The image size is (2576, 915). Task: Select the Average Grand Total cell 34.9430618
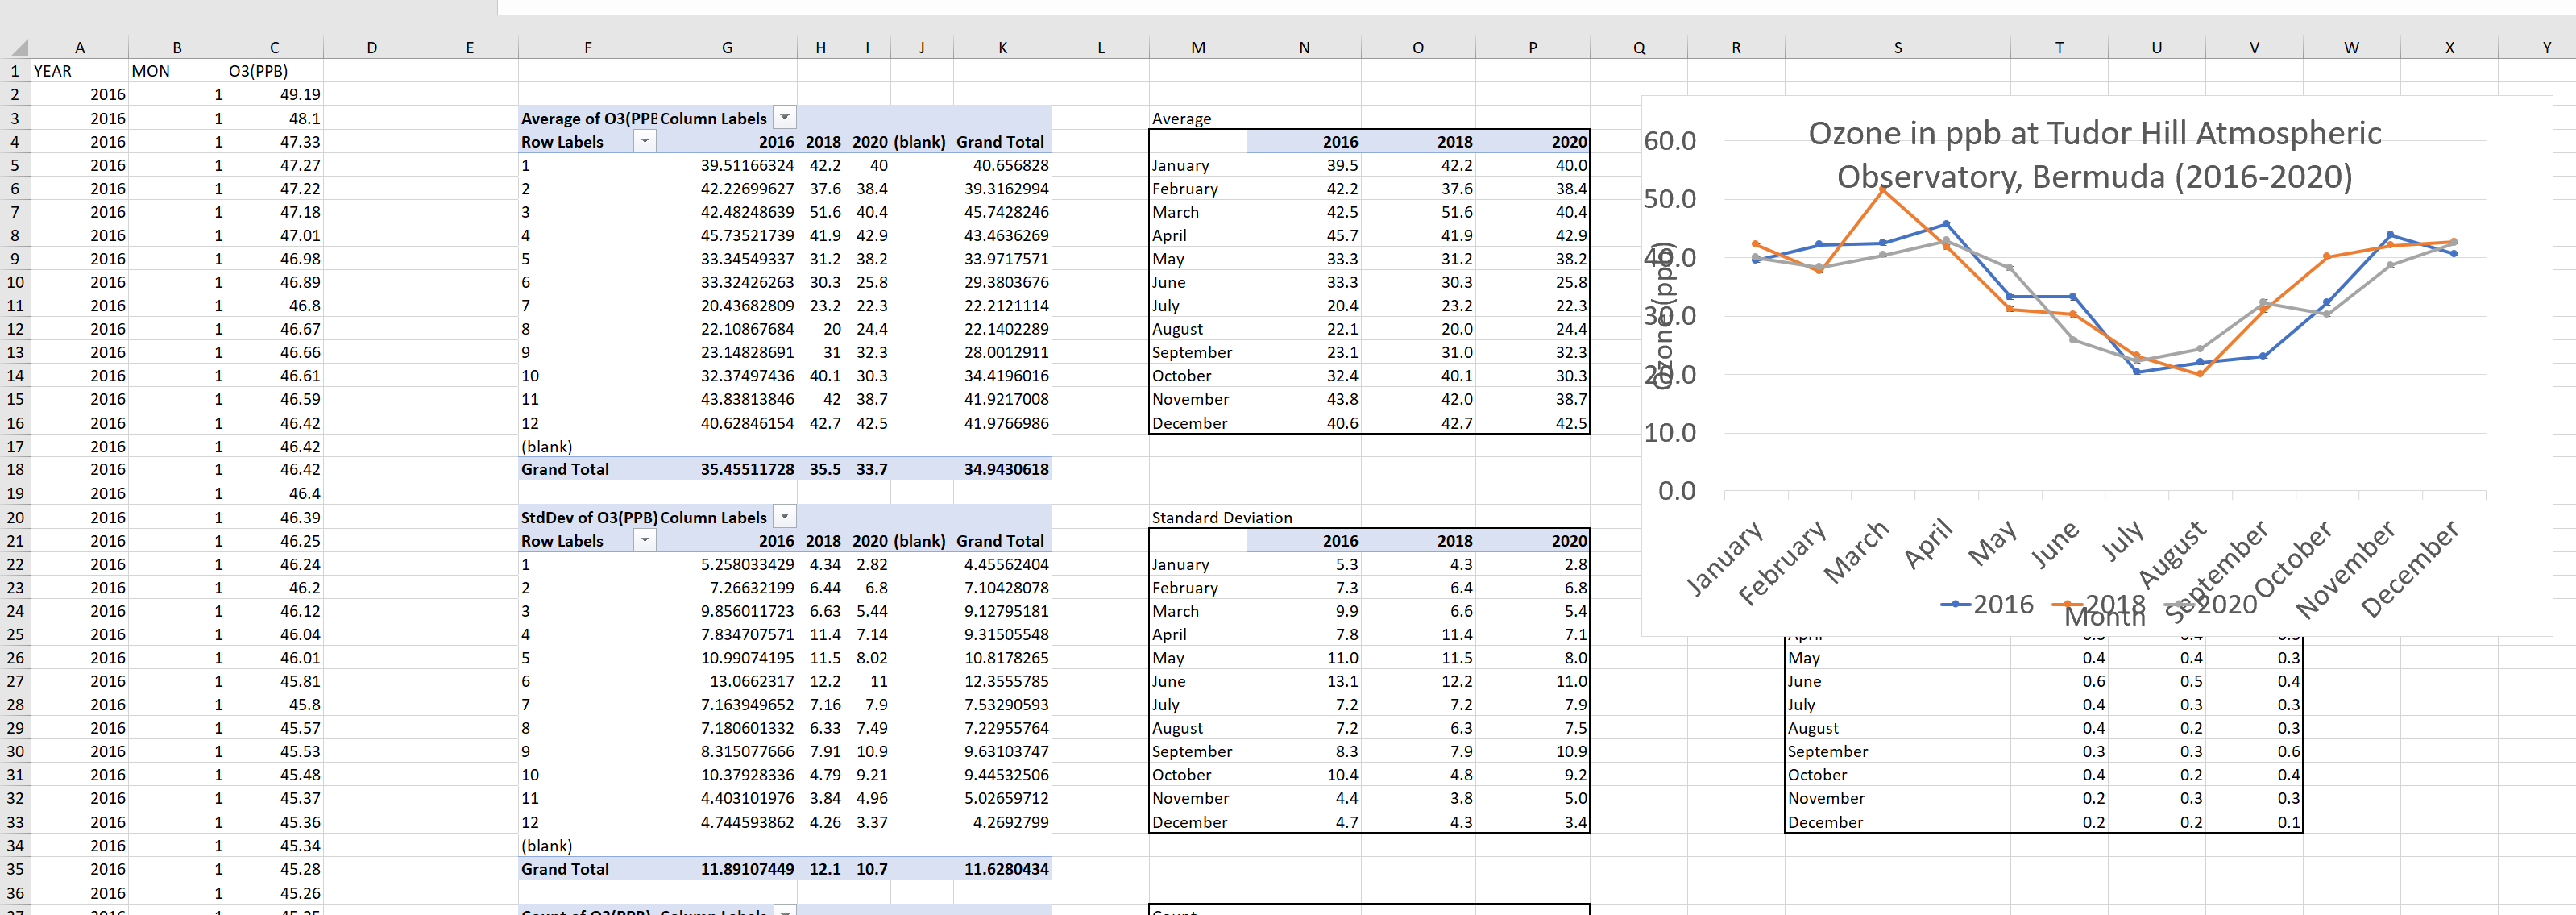click(1003, 469)
